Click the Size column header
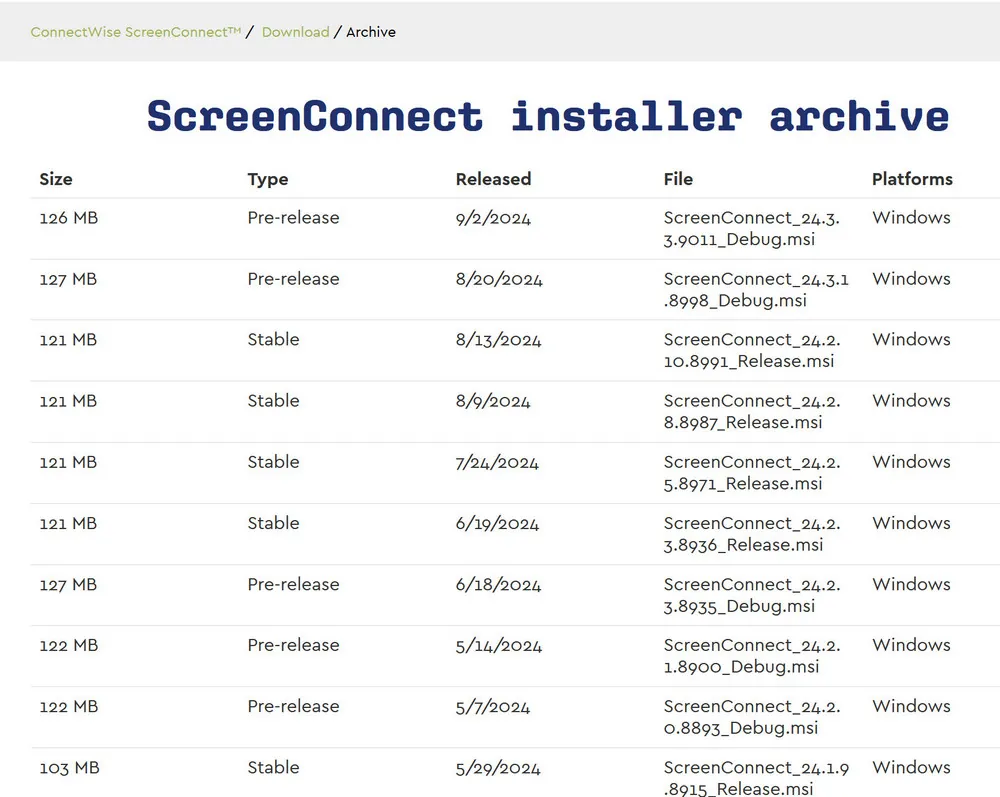This screenshot has height=797, width=1000. (x=56, y=179)
